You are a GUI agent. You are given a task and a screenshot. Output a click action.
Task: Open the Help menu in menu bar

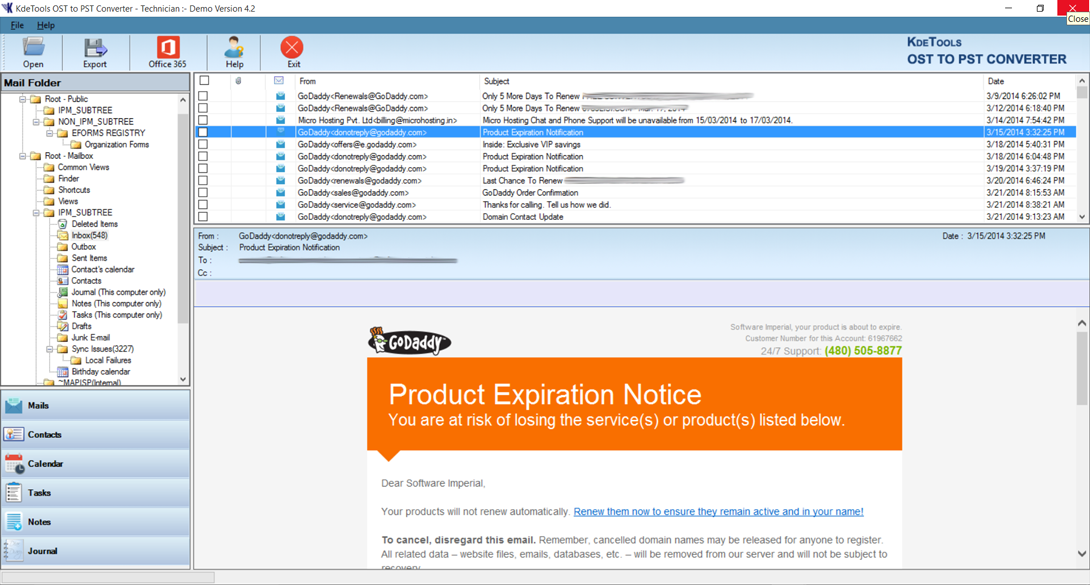click(x=46, y=25)
